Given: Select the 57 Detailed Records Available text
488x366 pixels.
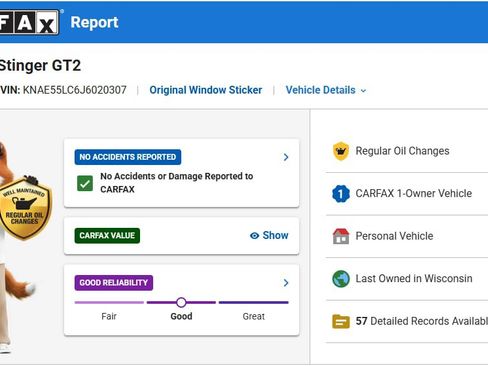Looking at the screenshot, I should (x=422, y=321).
